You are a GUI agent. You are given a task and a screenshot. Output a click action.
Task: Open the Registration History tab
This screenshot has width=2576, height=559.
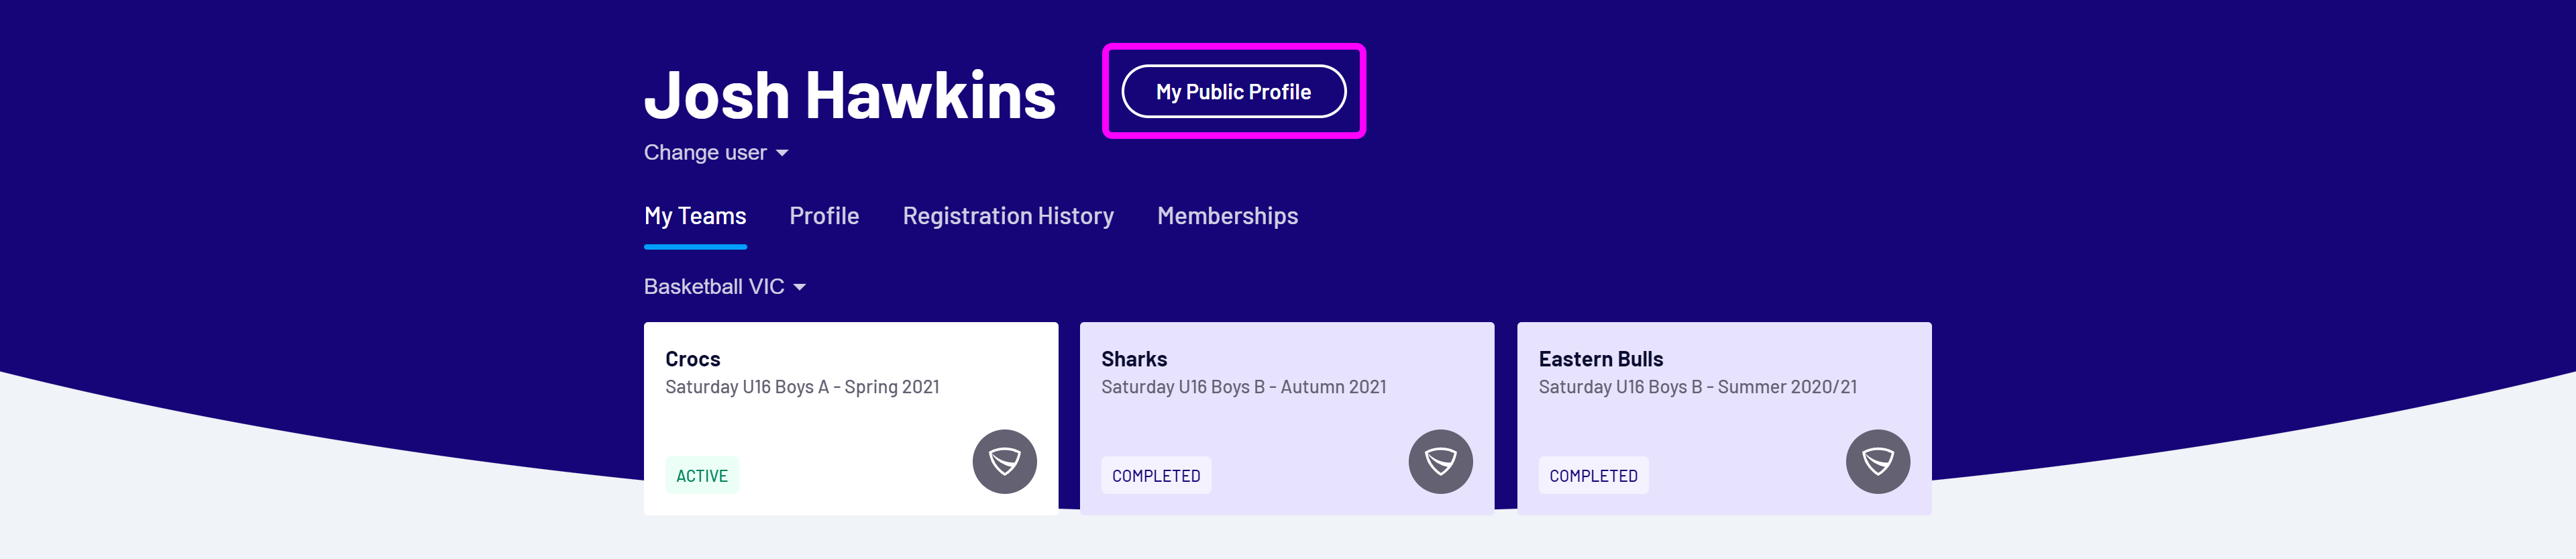[x=1008, y=215]
